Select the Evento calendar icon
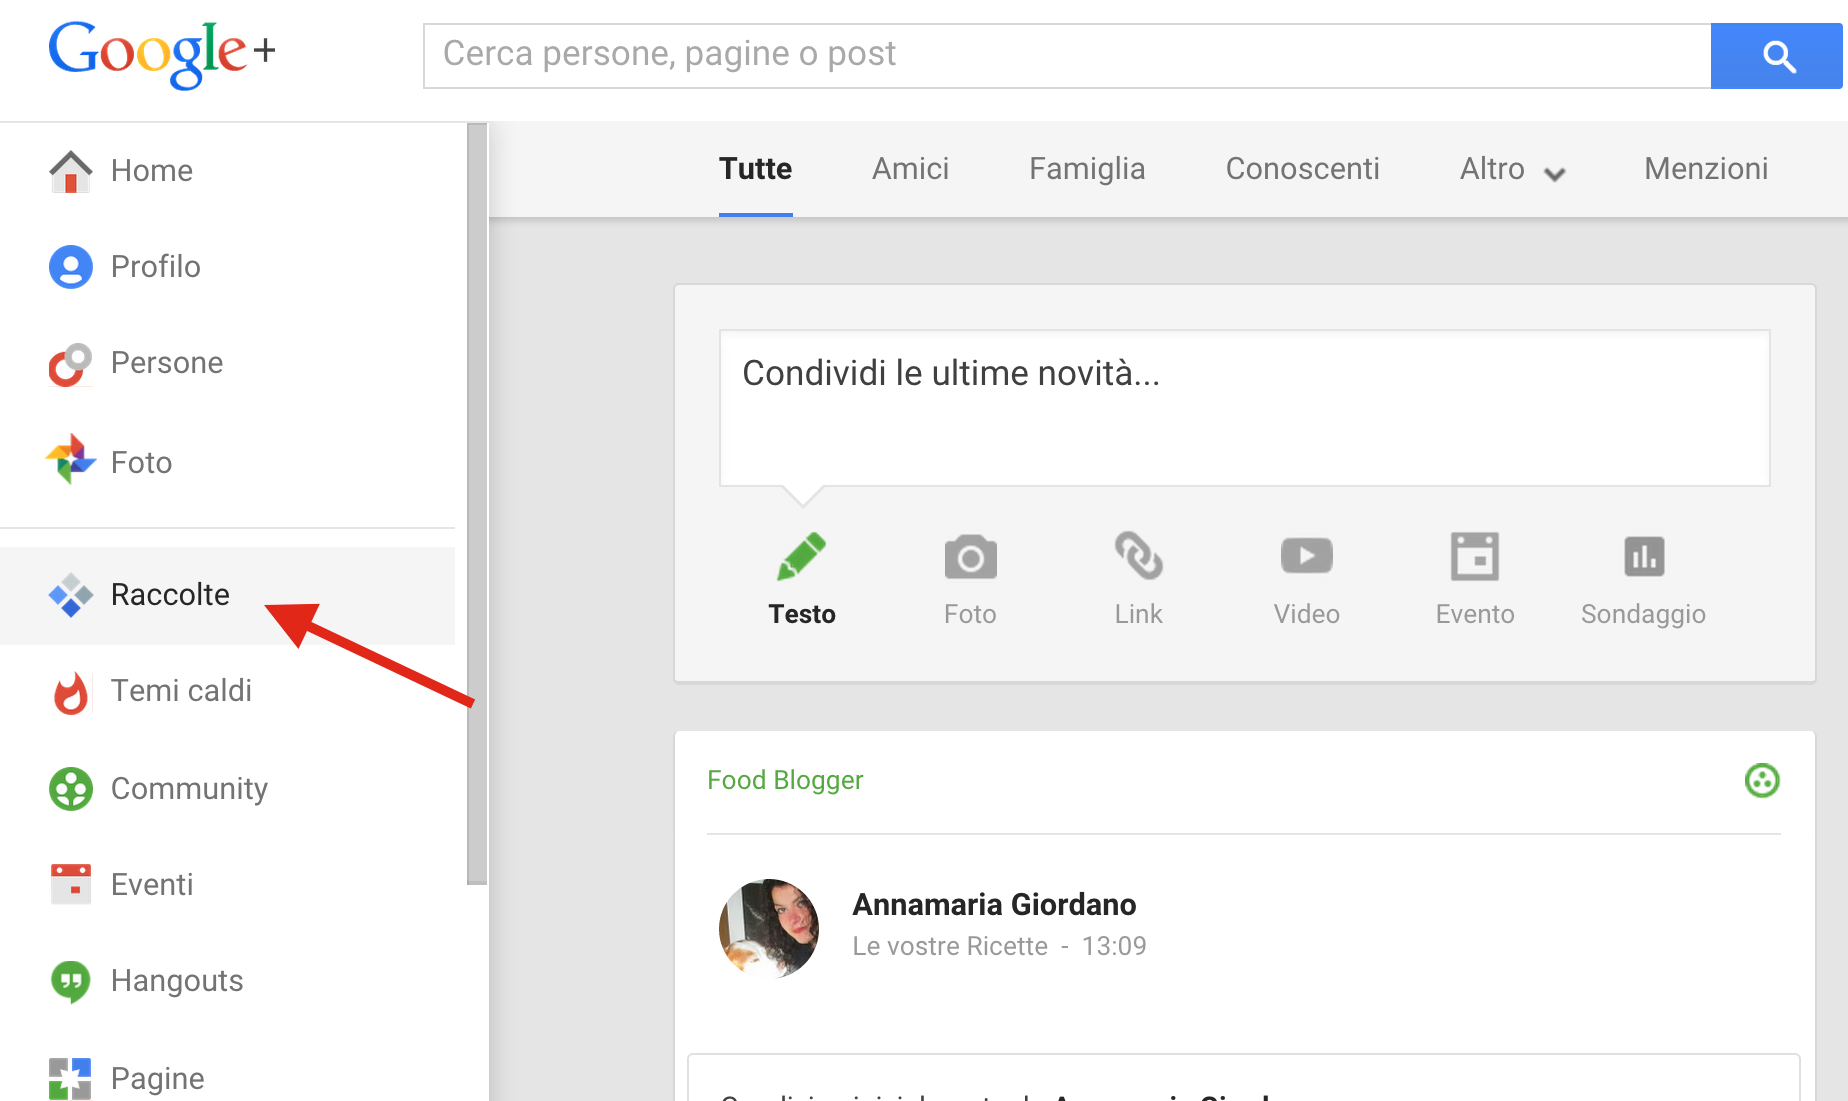1848x1101 pixels. (x=1474, y=556)
